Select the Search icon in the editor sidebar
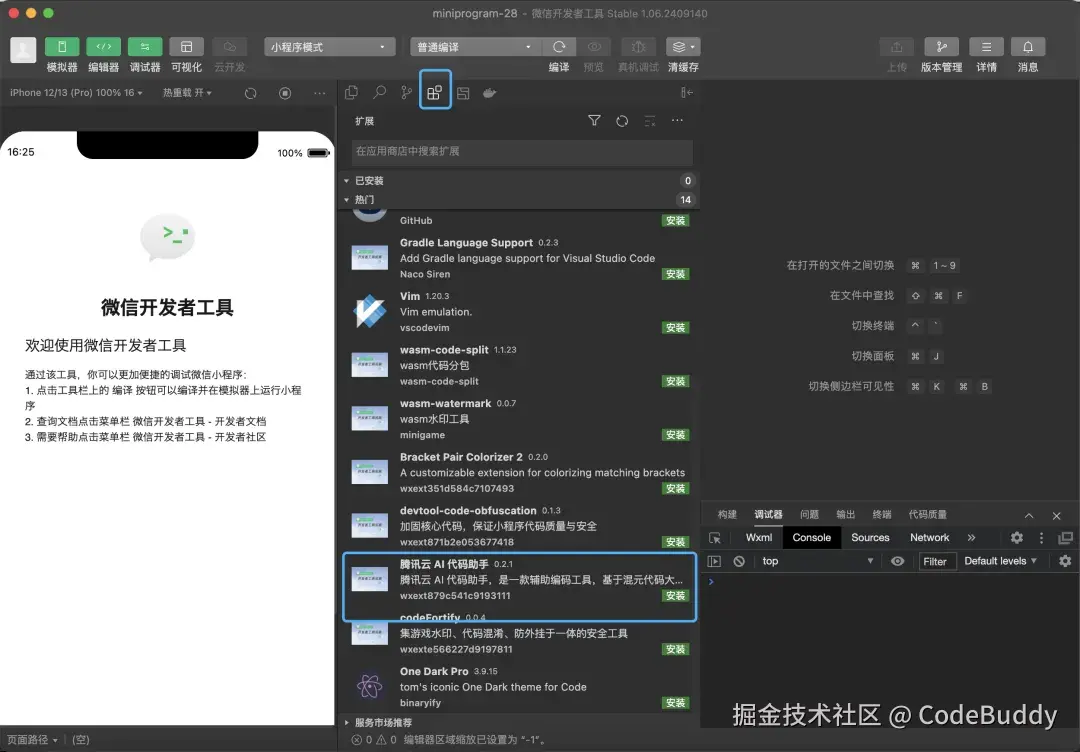The height and width of the screenshot is (752, 1080). click(380, 90)
